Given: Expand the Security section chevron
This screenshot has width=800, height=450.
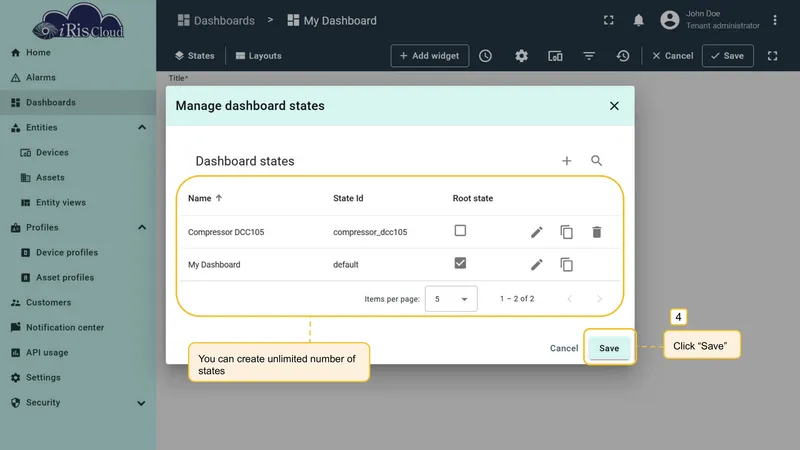Looking at the screenshot, I should coord(141,403).
